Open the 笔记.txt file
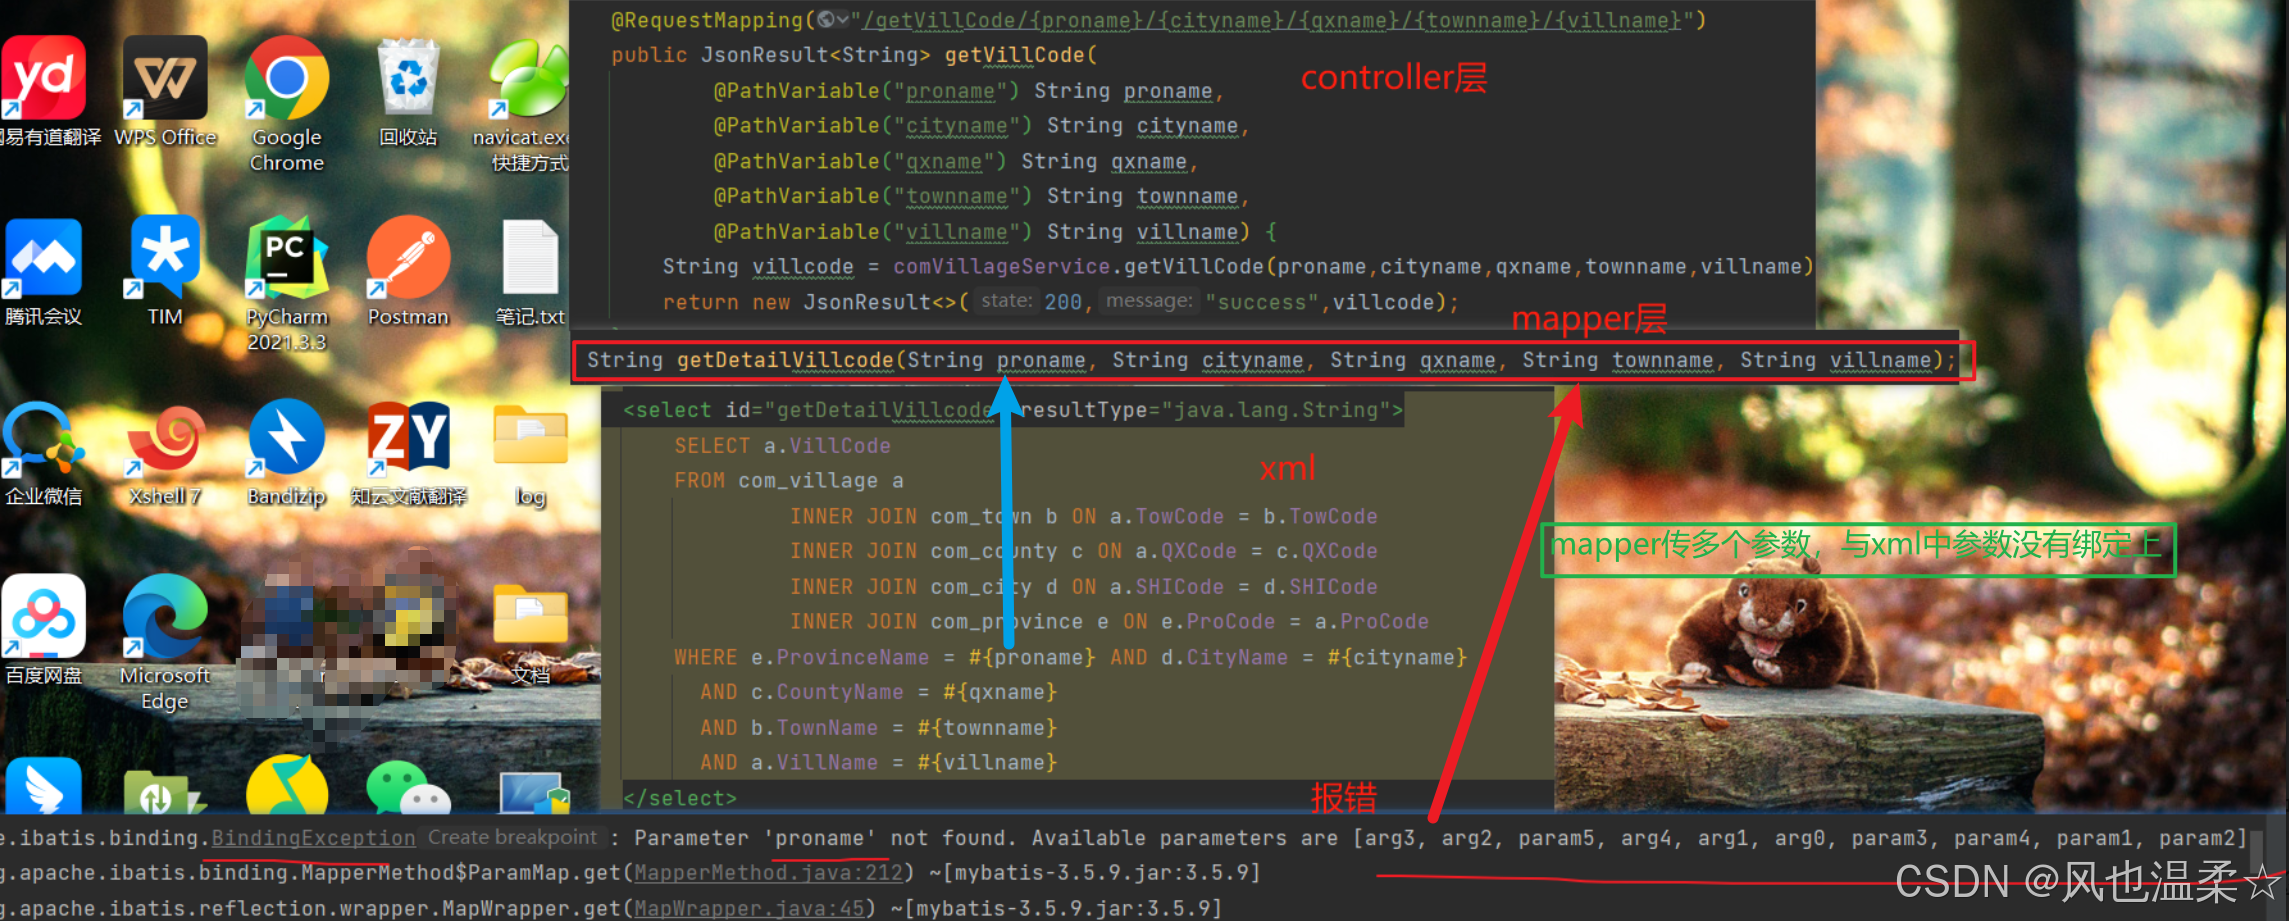 [x=530, y=257]
